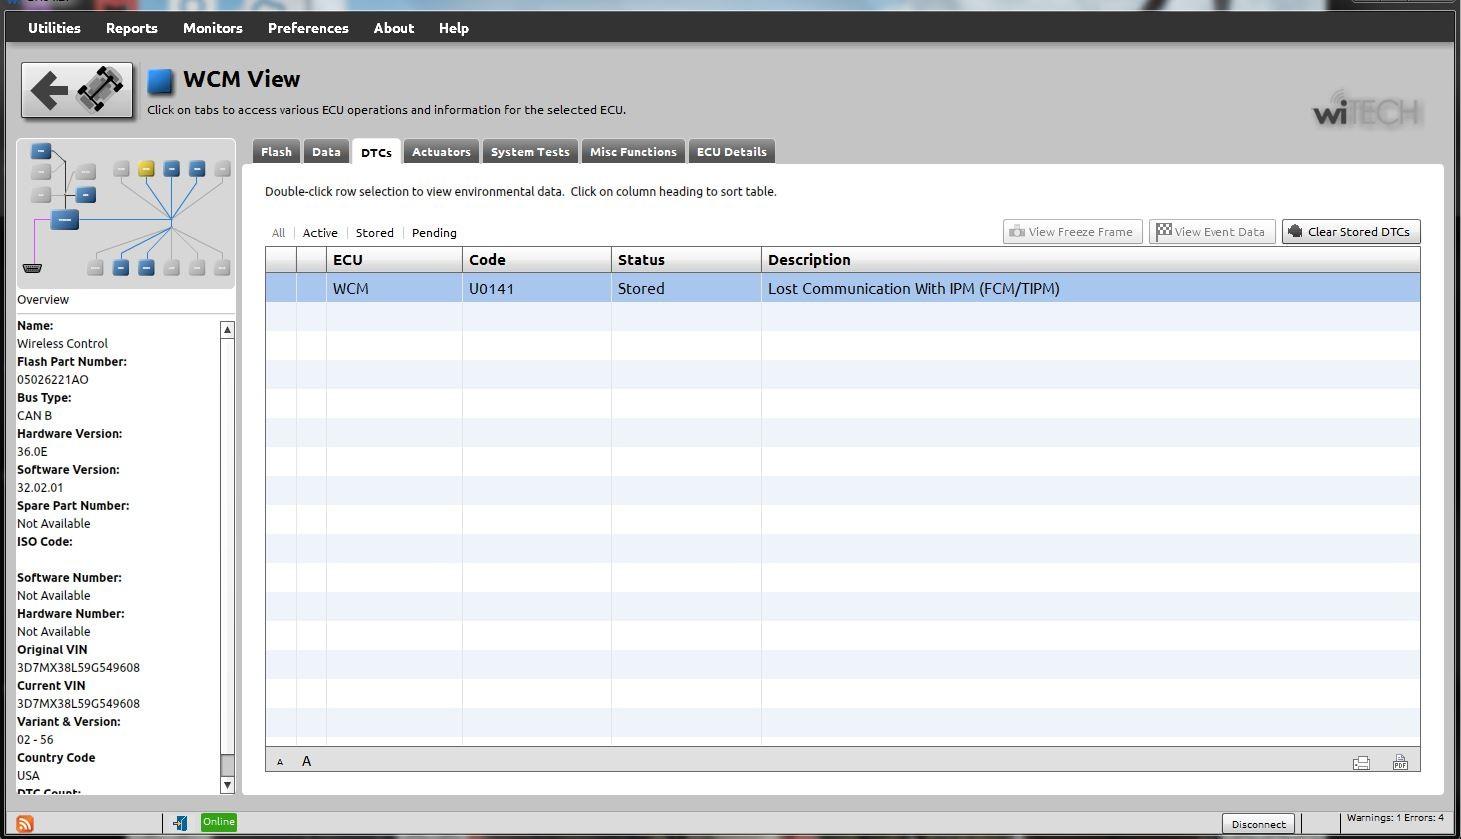Screen dimensions: 1461x839
Task: Click the Online status indicator
Action: [x=218, y=822]
